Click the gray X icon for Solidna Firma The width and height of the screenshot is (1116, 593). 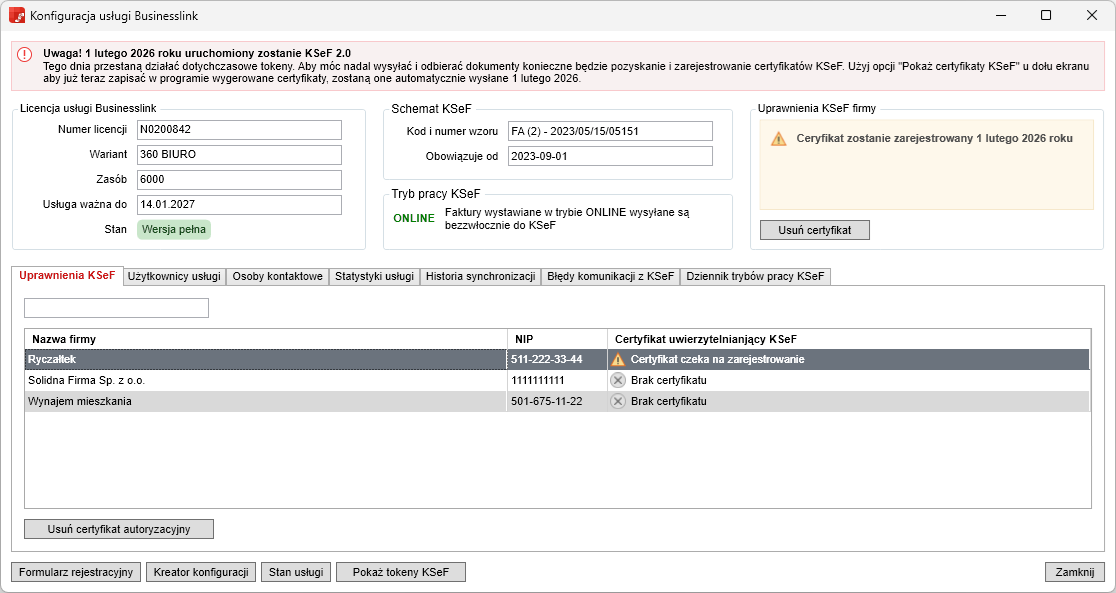(618, 380)
